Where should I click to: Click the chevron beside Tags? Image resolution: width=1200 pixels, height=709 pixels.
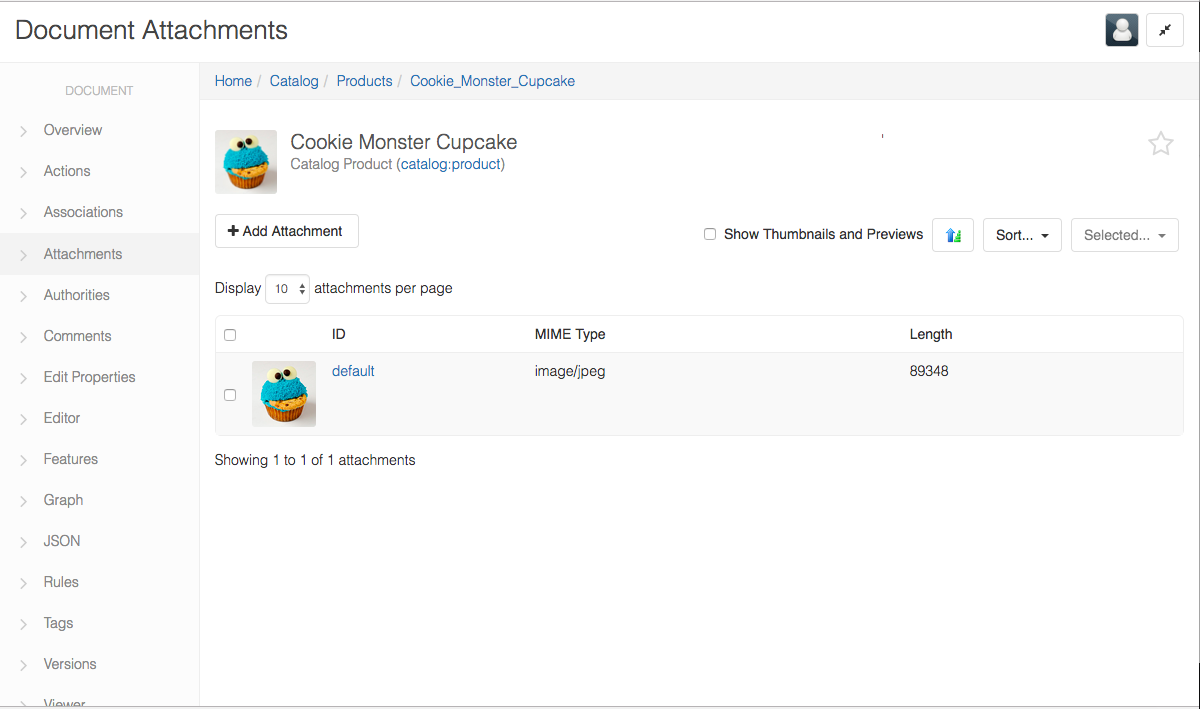tap(23, 624)
